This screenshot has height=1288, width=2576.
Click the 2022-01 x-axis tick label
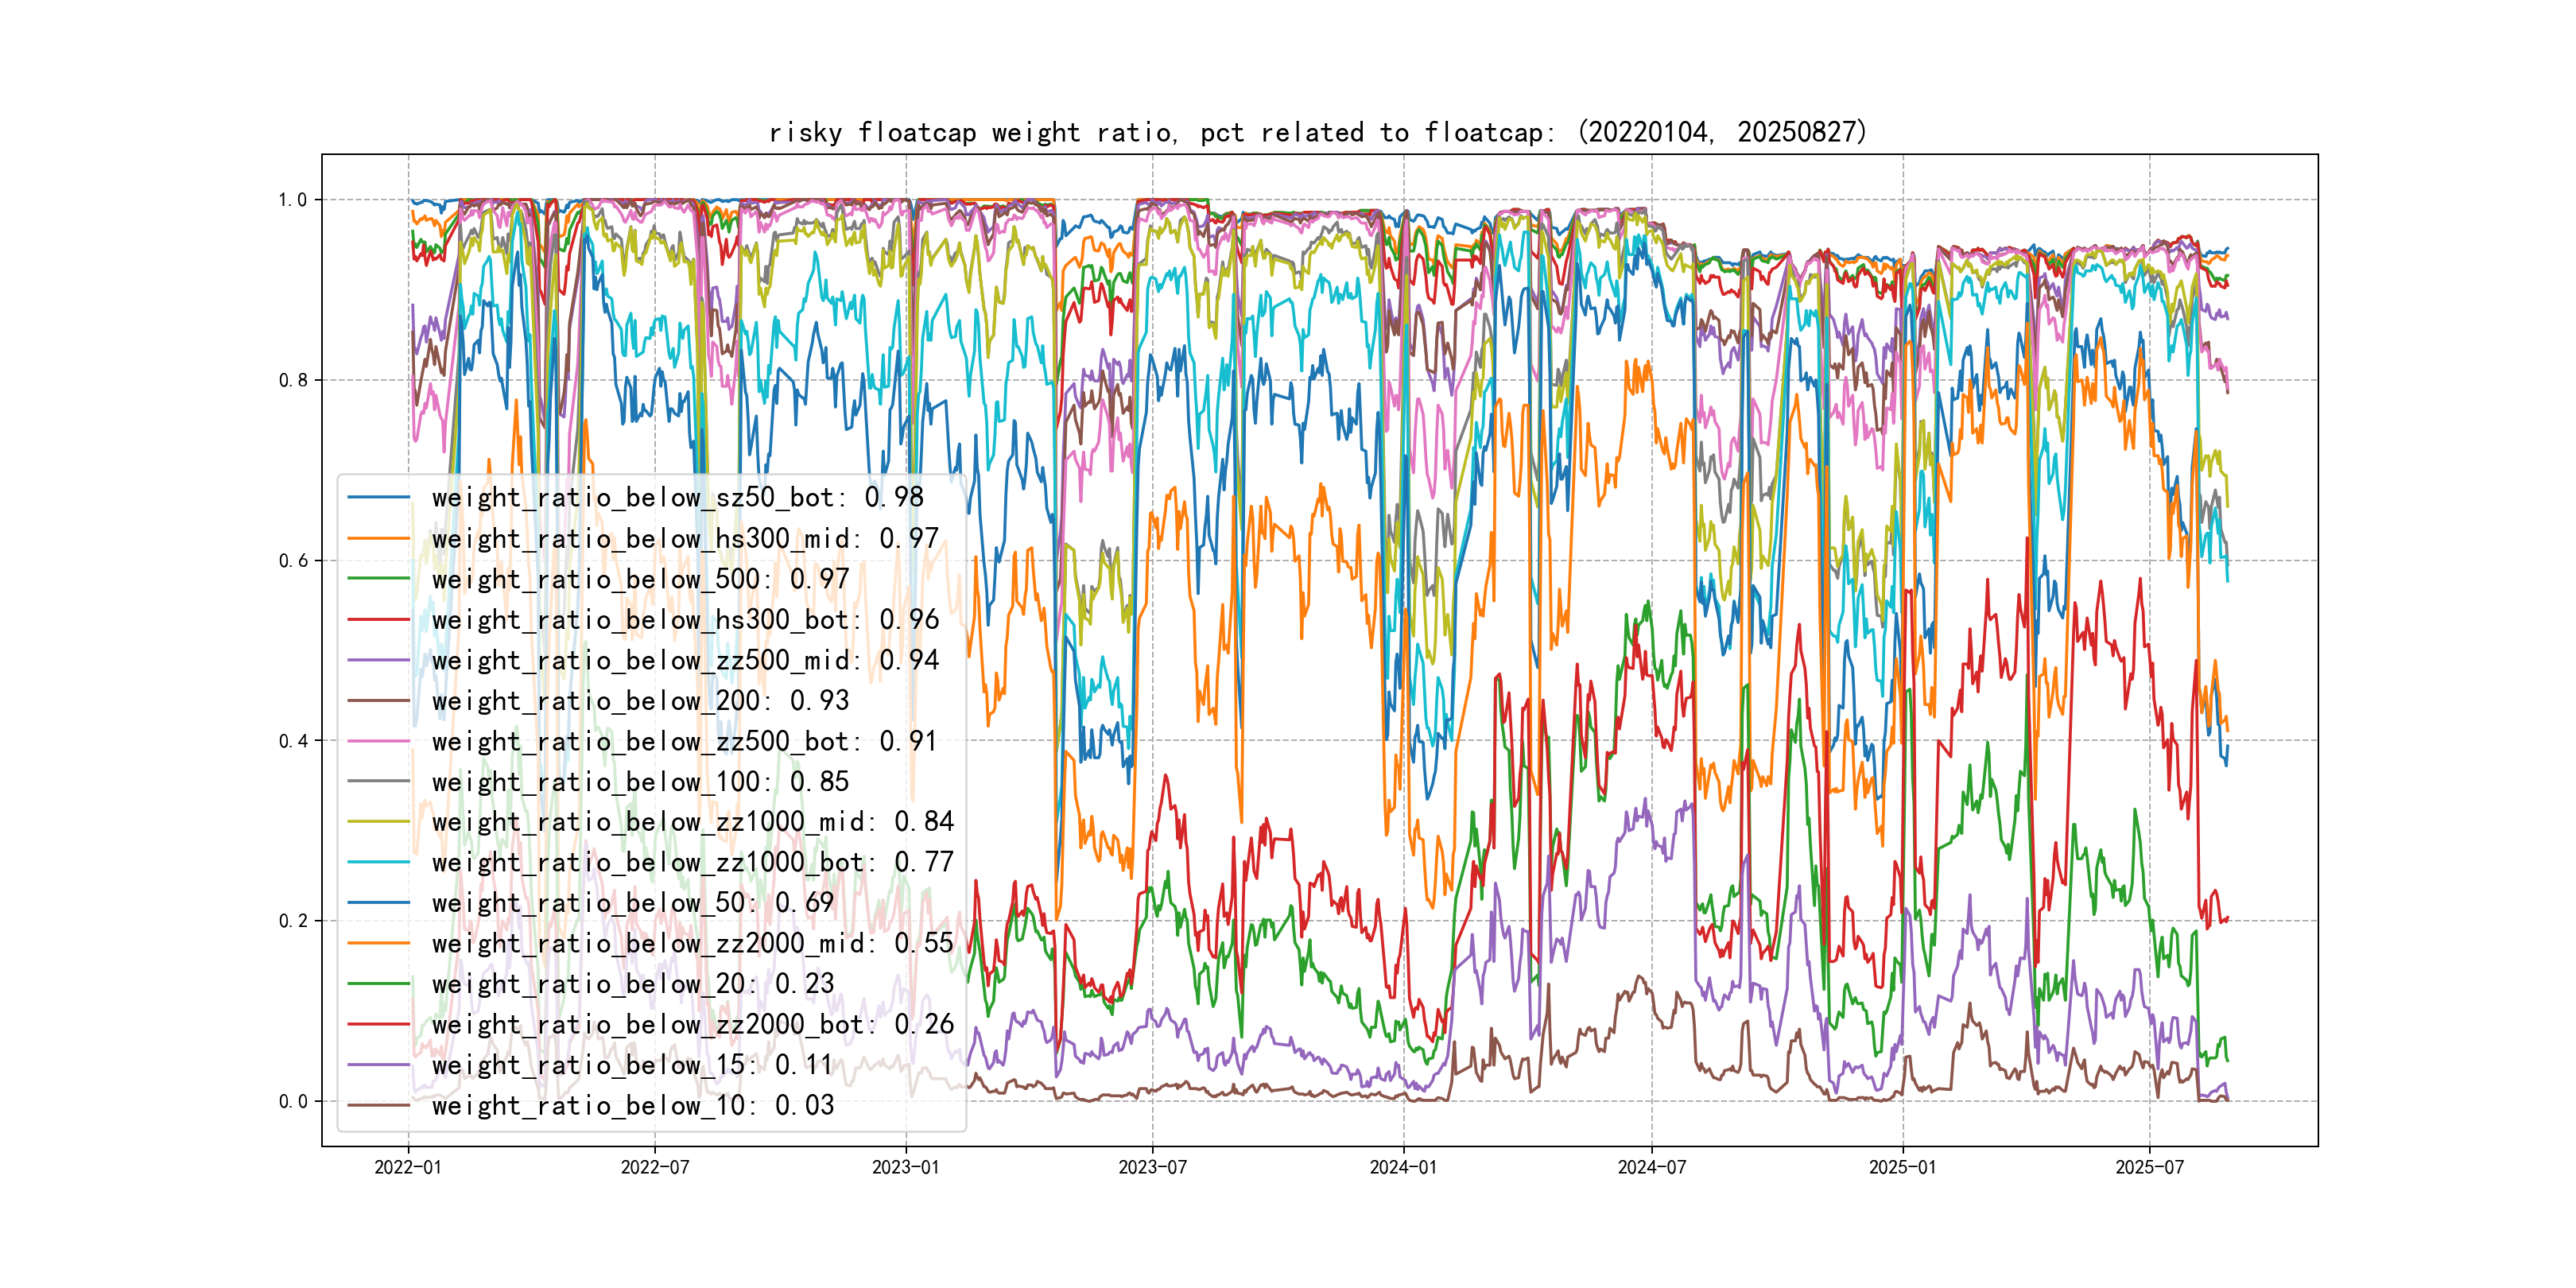(x=408, y=1167)
